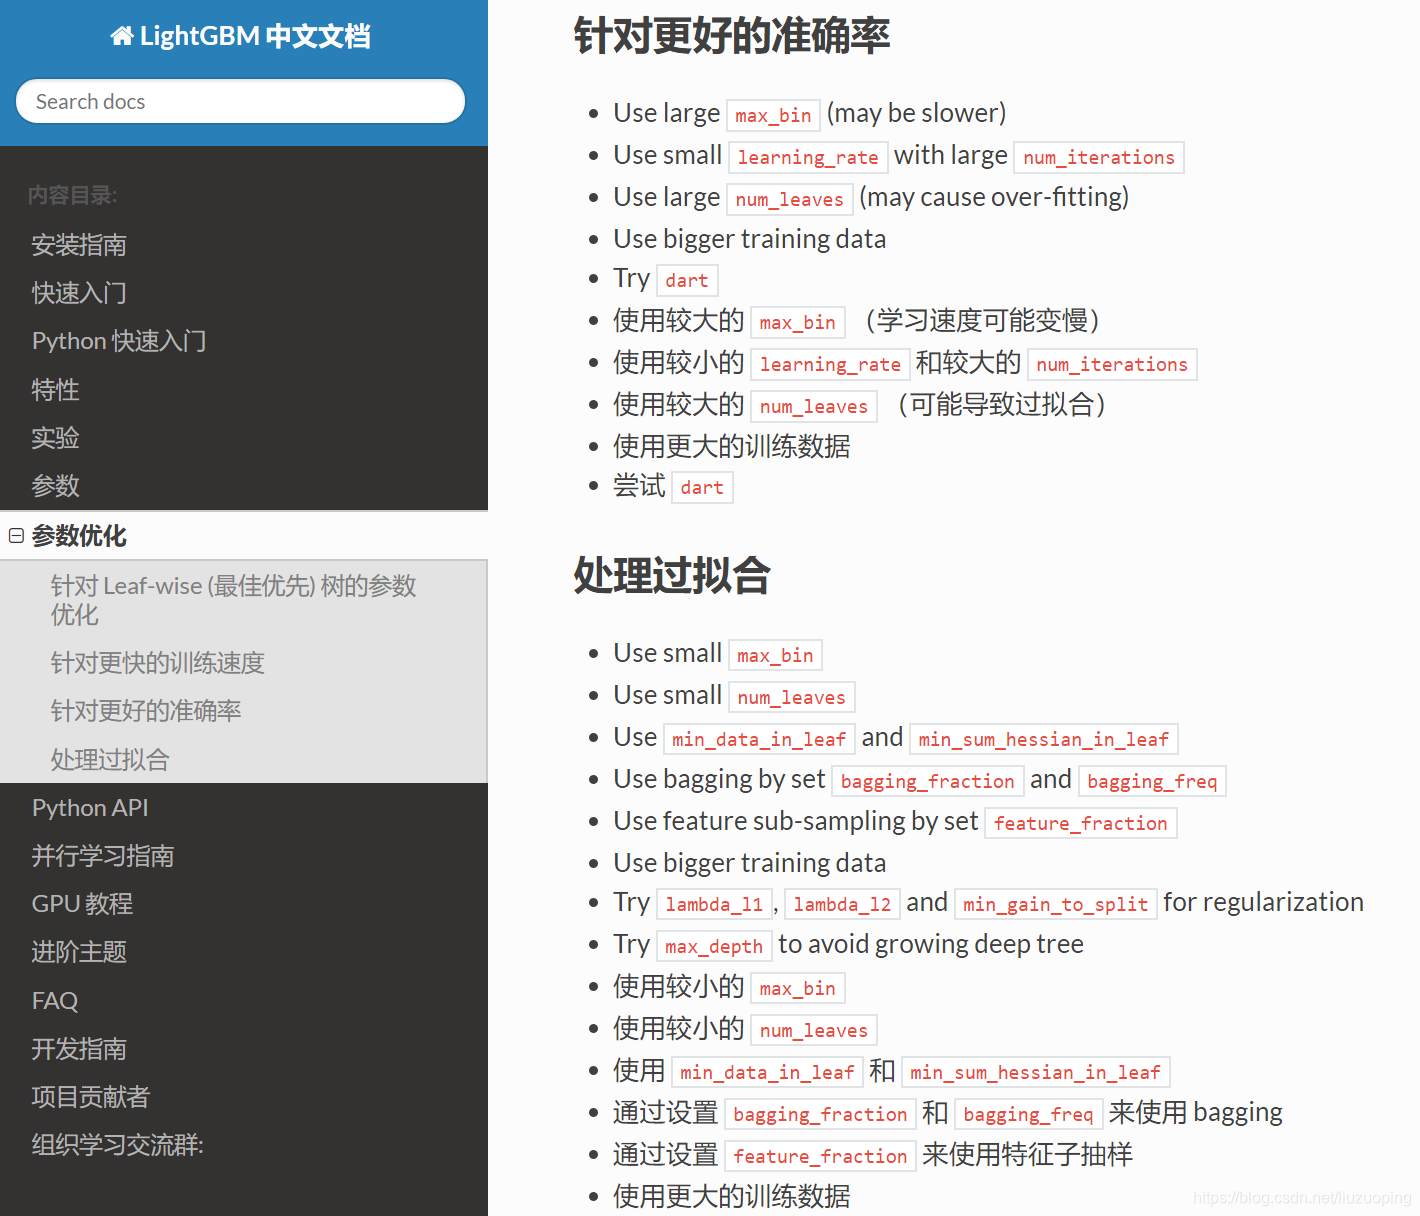Jump to 处理过拟合 in sidebar
Screen dimensions: 1420x1216
(110, 760)
